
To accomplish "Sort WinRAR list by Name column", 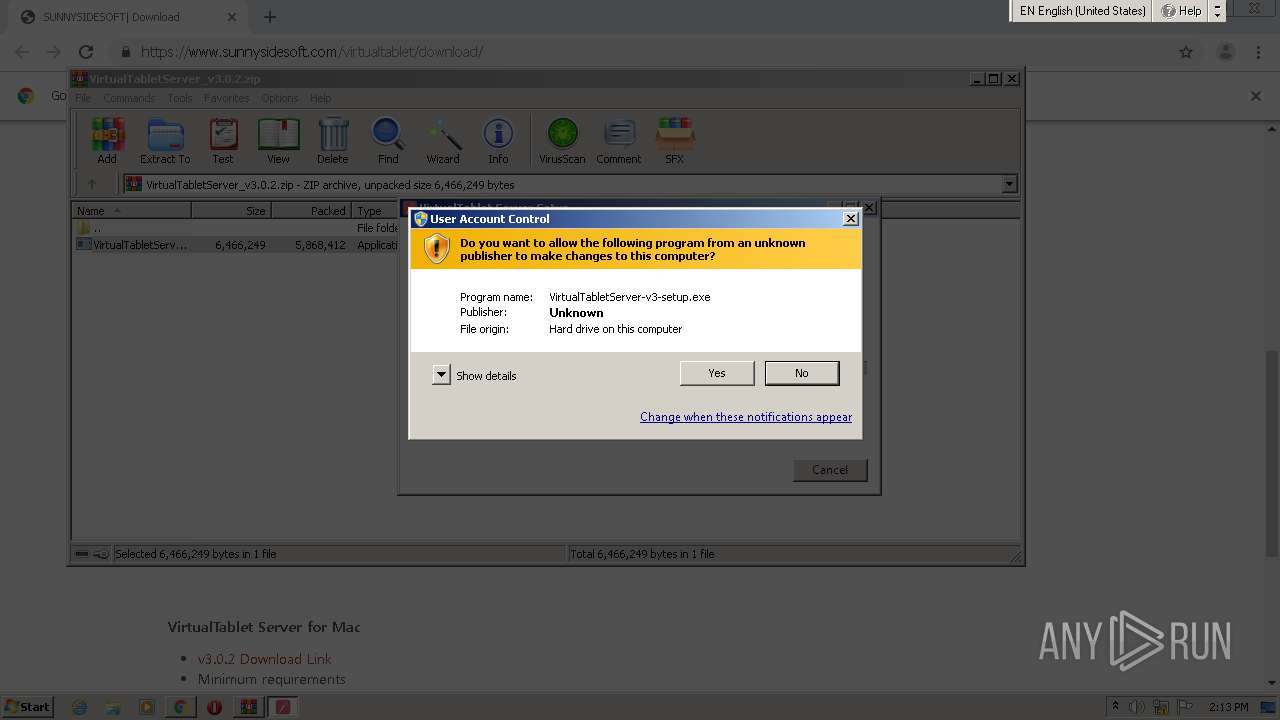I will pyautogui.click(x=132, y=210).
